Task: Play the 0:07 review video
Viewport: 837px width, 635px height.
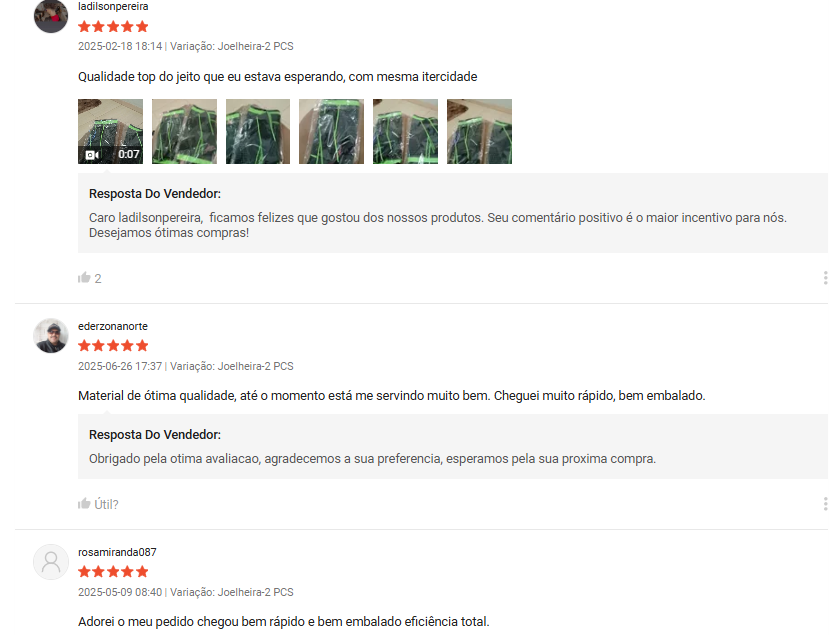Action: pyautogui.click(x=110, y=131)
